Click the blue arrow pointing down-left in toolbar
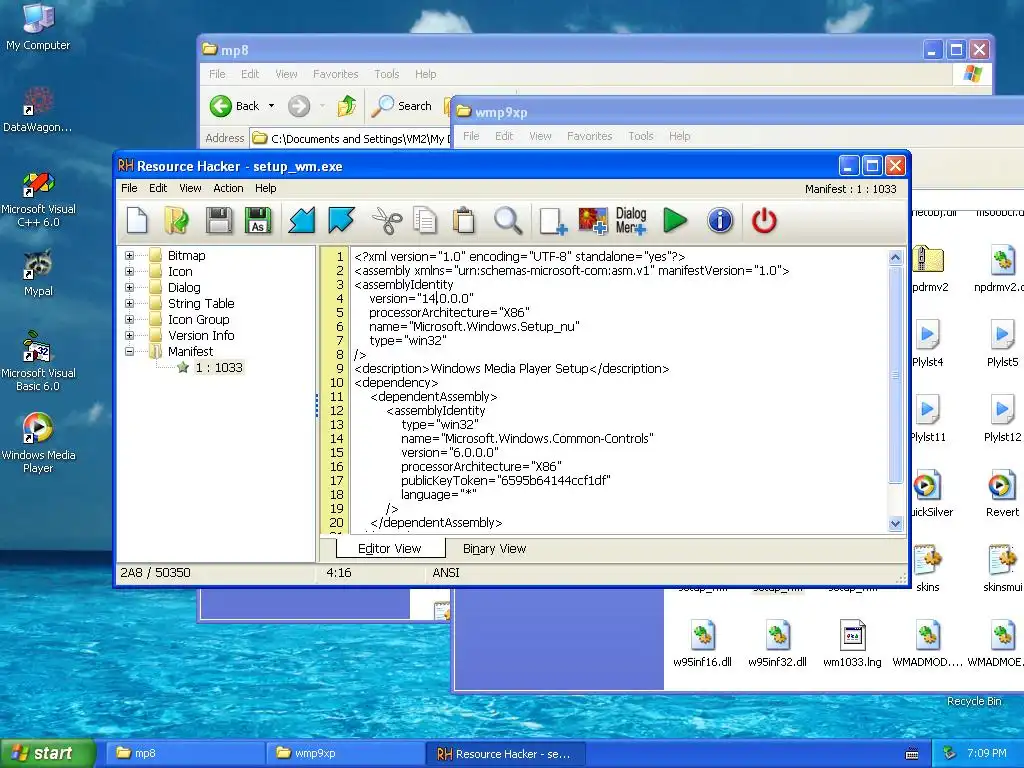The width and height of the screenshot is (1024, 768). pos(302,220)
